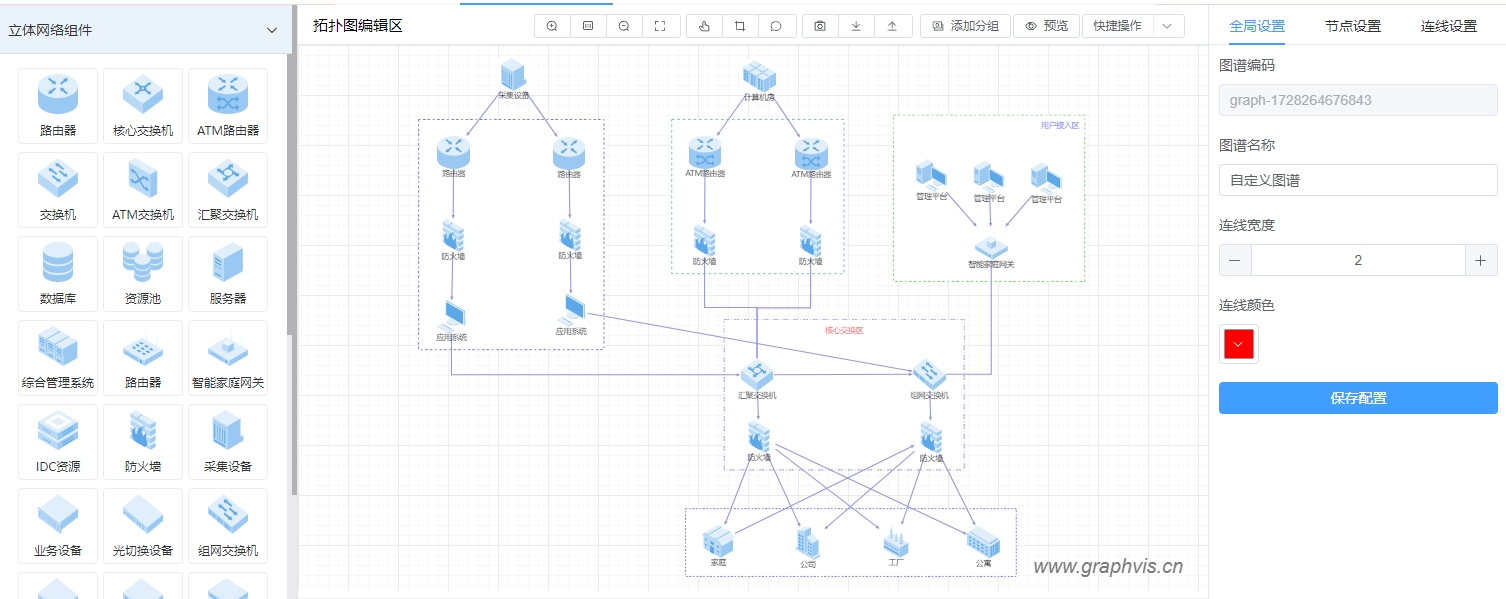Pick the 业务设备 component in palette

(x=58, y=526)
